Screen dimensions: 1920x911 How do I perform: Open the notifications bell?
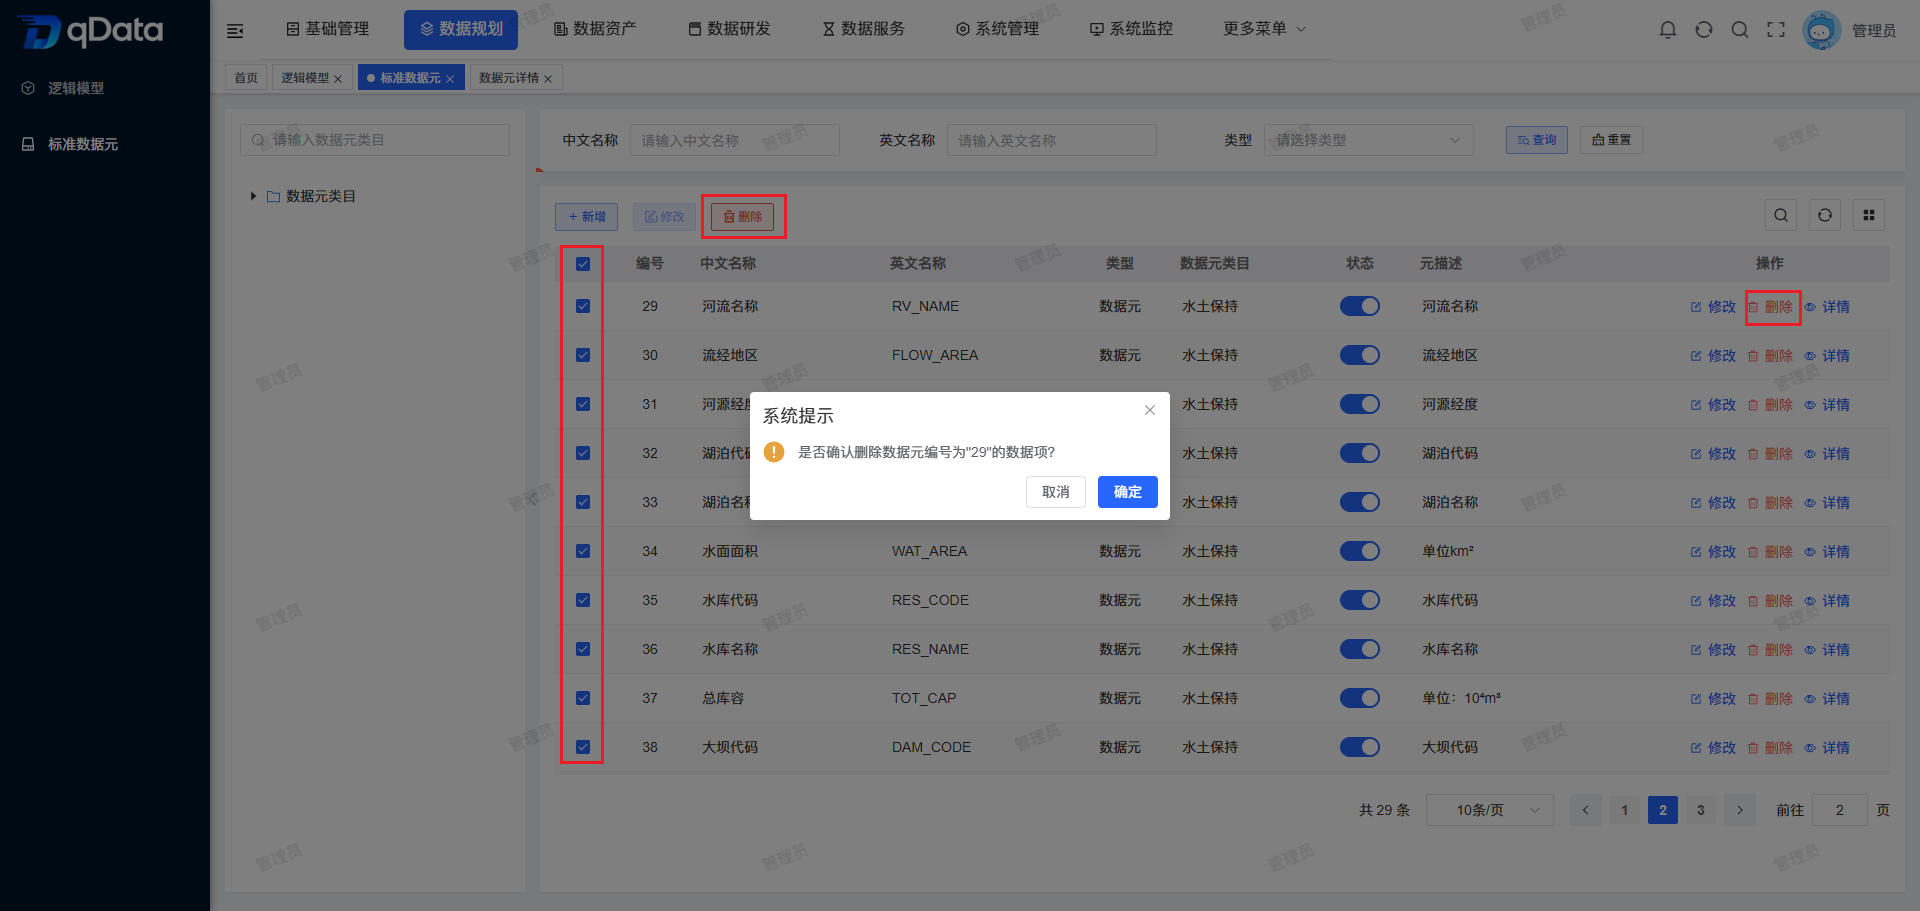click(1668, 30)
